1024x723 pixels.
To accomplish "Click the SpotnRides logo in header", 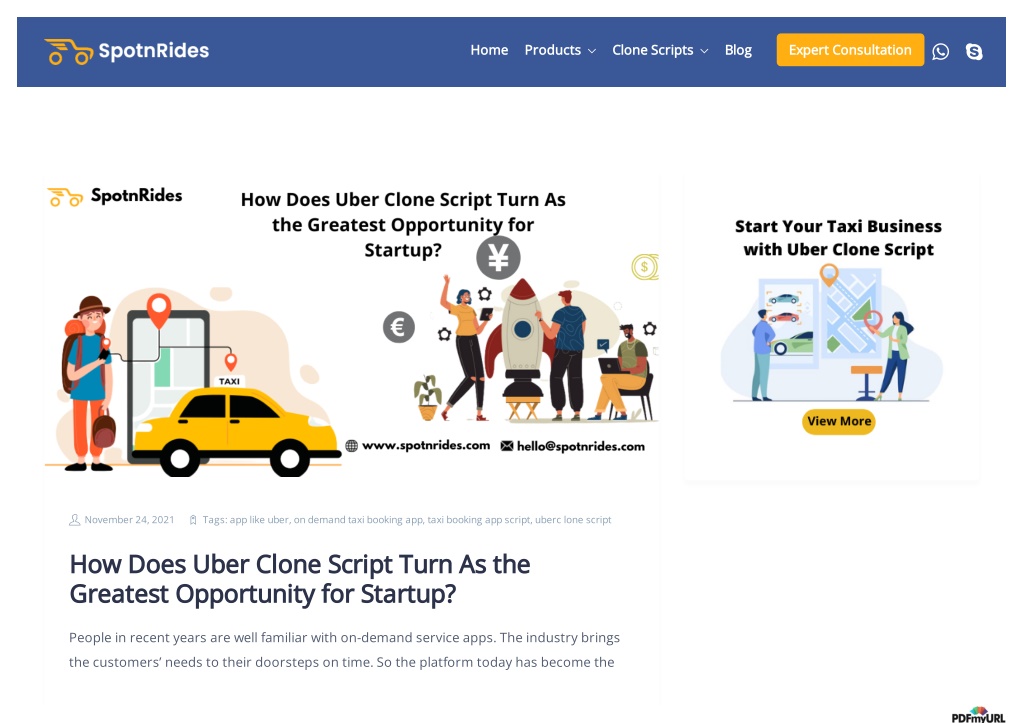I will 127,51.
